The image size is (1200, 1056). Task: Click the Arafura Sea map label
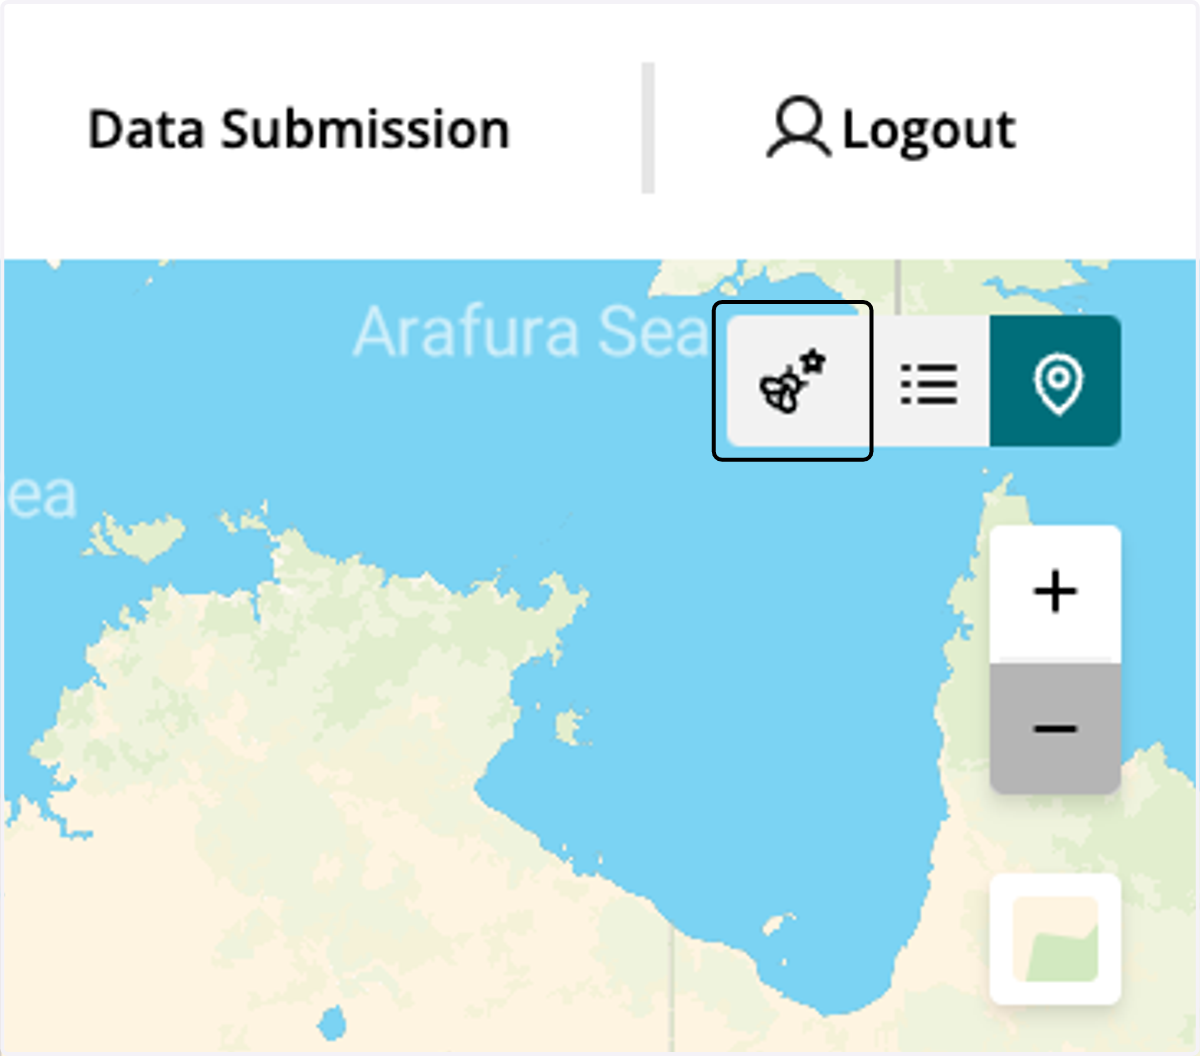532,332
